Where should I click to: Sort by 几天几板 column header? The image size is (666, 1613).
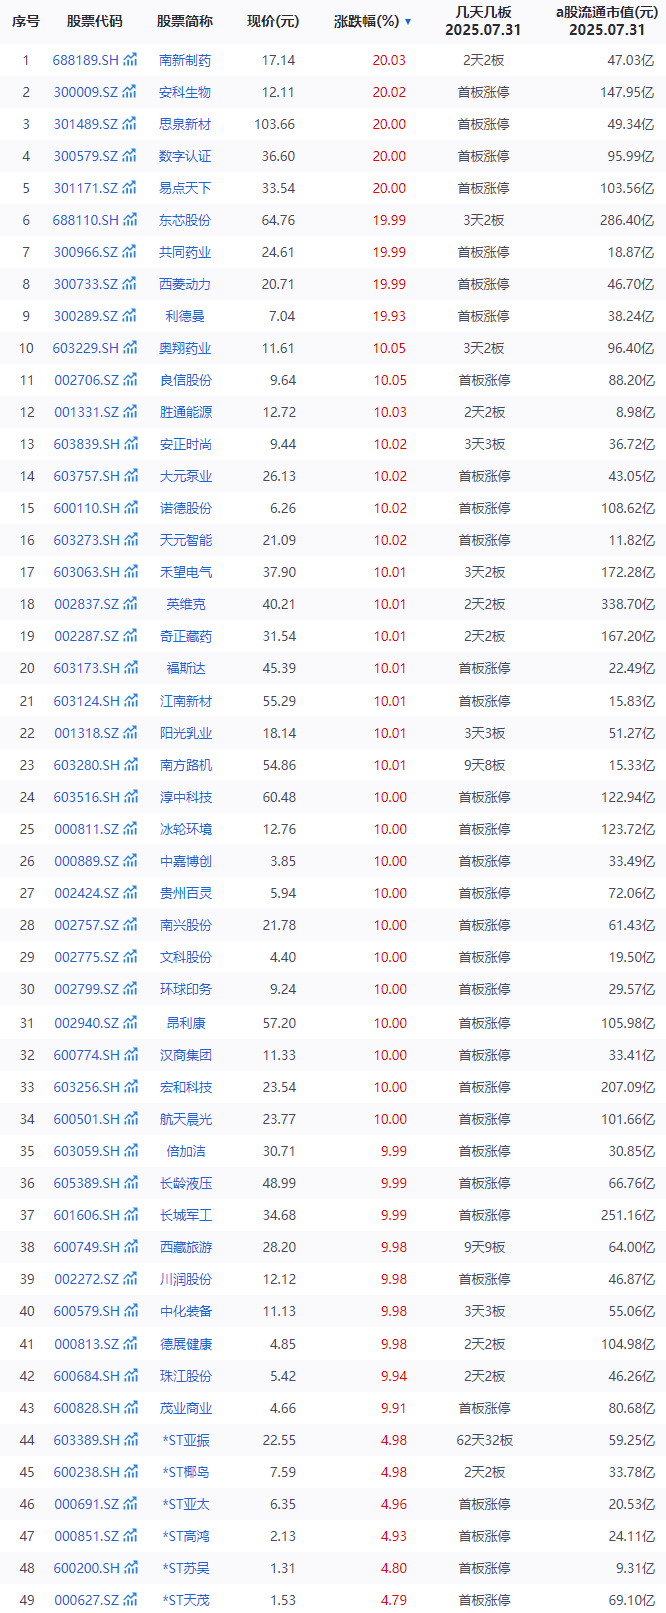point(484,21)
